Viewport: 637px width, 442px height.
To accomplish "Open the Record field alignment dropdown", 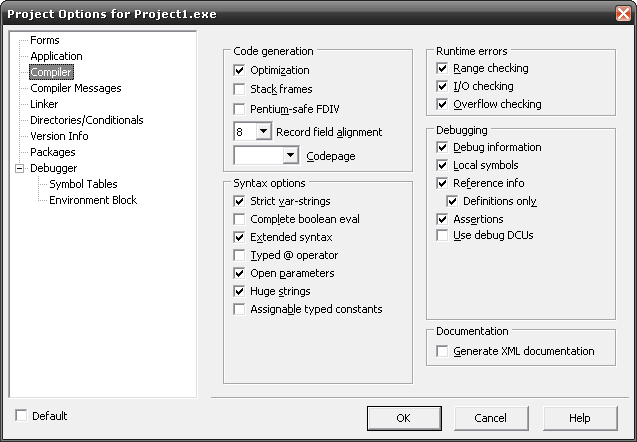I will coord(263,132).
